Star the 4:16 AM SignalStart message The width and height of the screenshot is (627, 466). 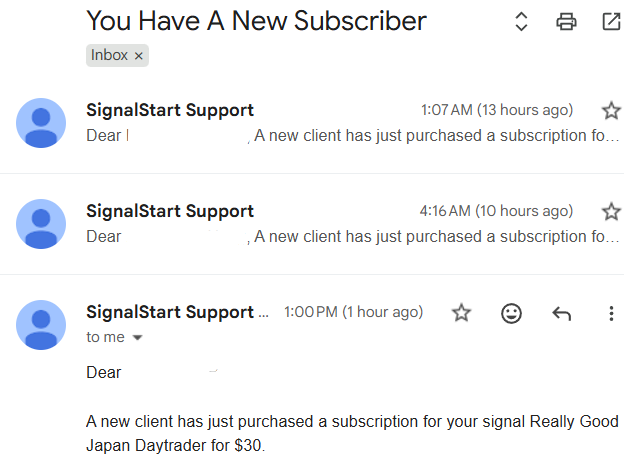[x=611, y=211]
